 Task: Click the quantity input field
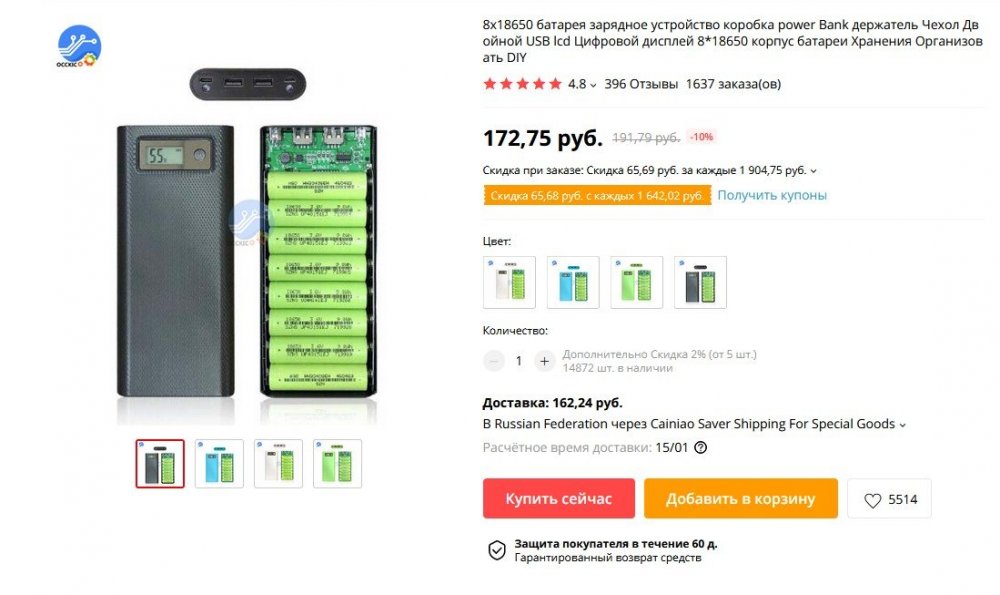pos(517,360)
